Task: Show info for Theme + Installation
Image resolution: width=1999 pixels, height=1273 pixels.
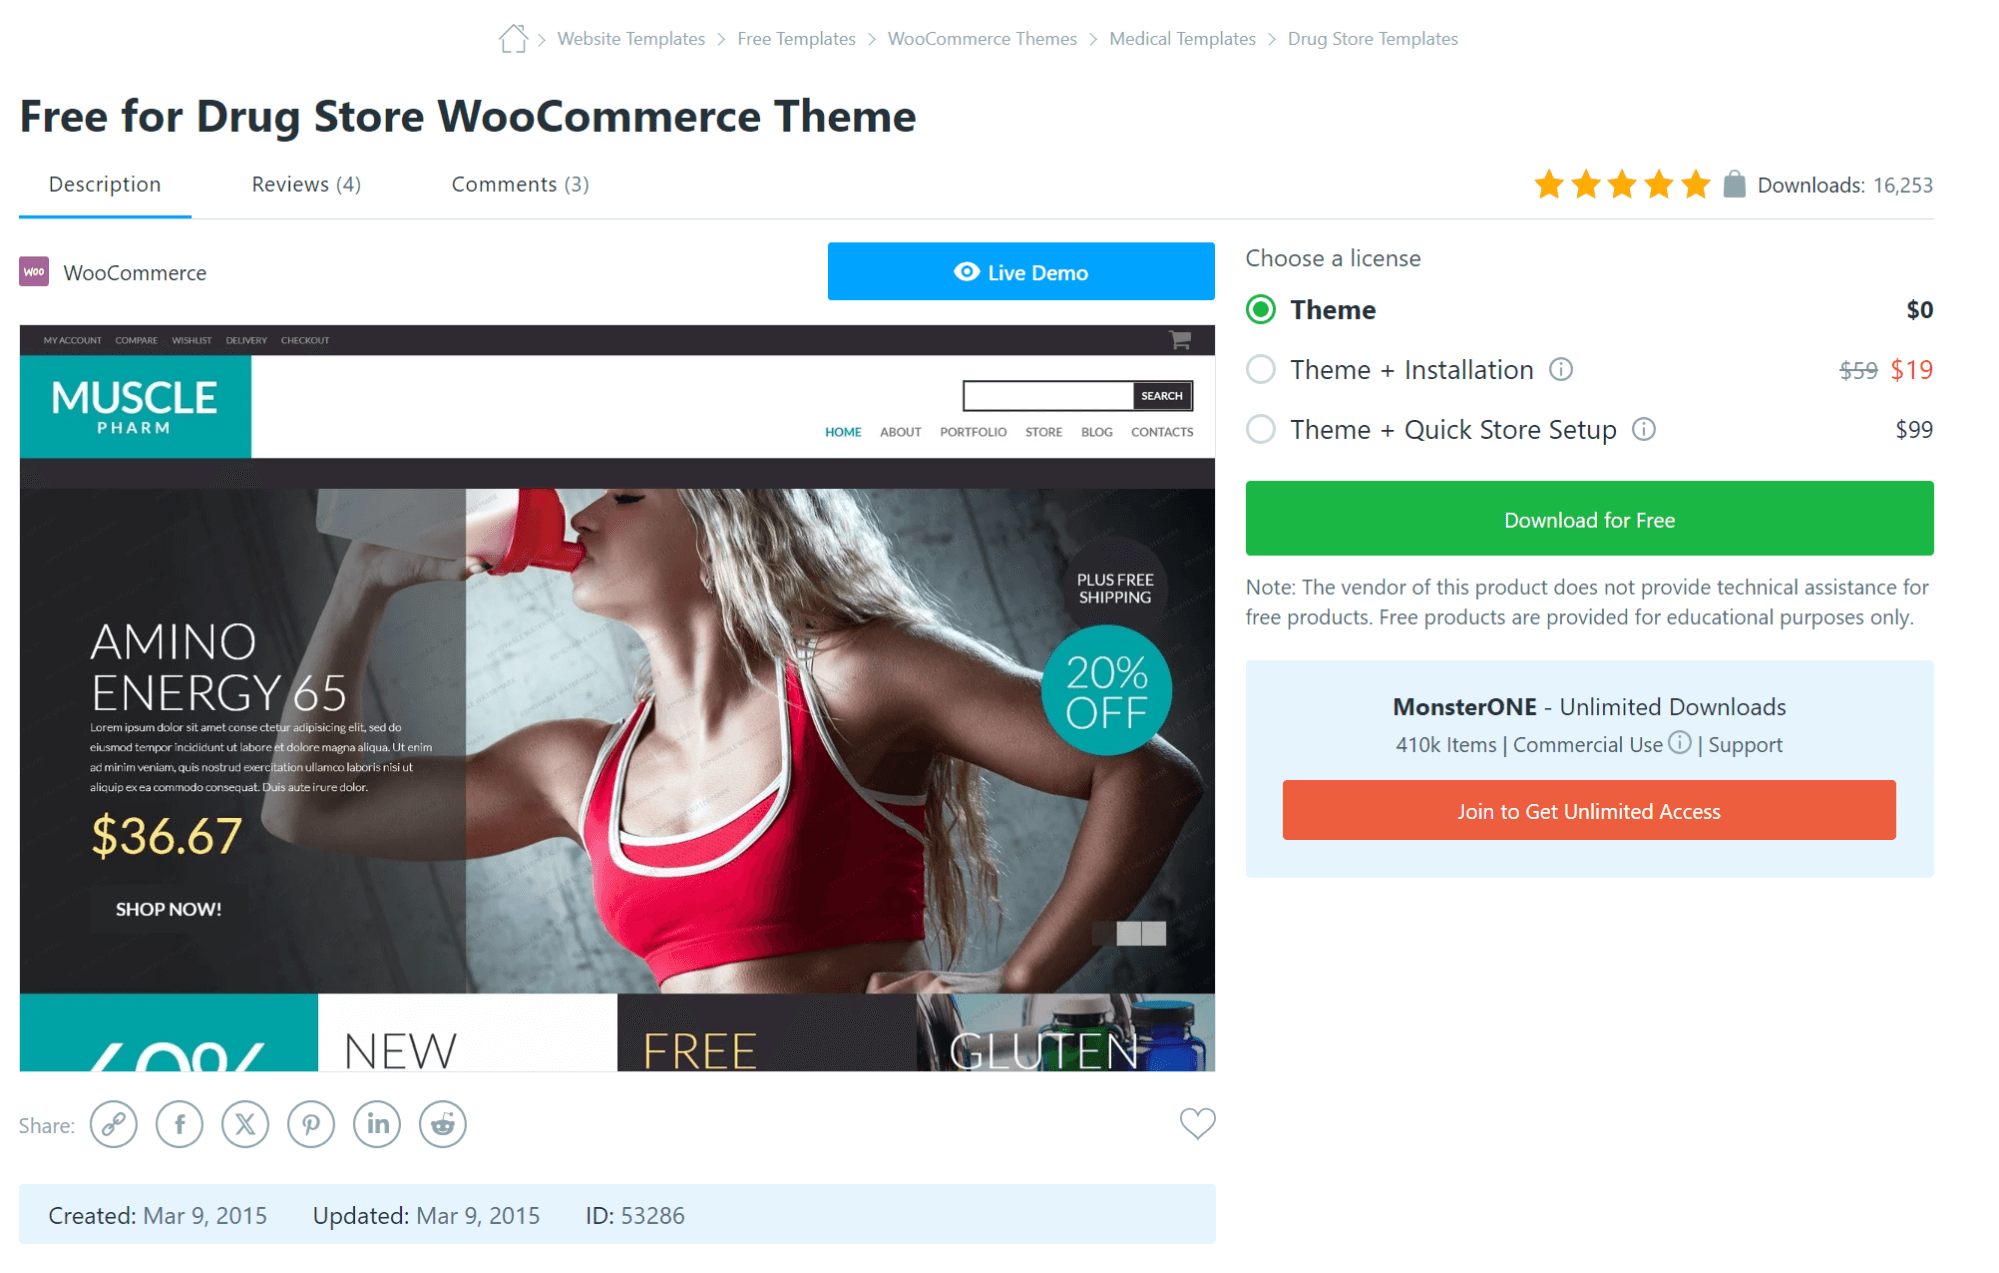Action: [x=1561, y=370]
